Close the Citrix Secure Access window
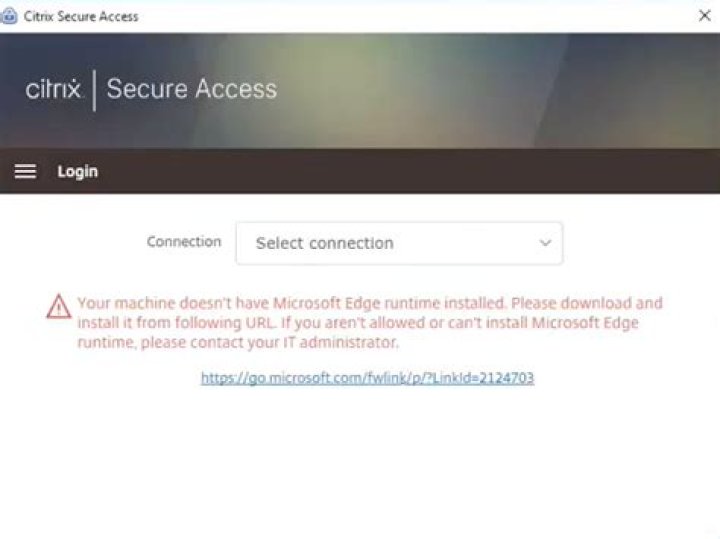Screen dimensions: 720x539 [704, 15]
